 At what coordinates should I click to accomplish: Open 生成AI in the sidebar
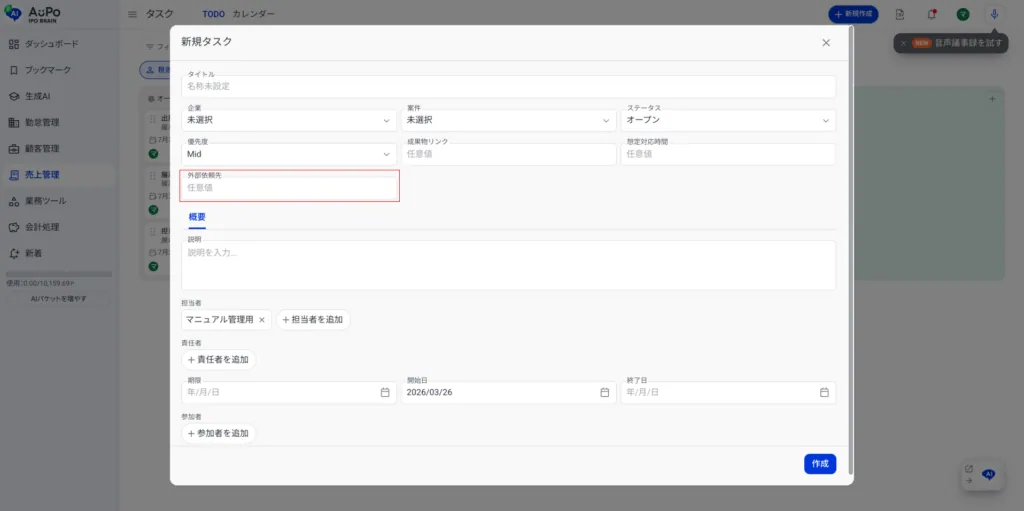coord(39,96)
